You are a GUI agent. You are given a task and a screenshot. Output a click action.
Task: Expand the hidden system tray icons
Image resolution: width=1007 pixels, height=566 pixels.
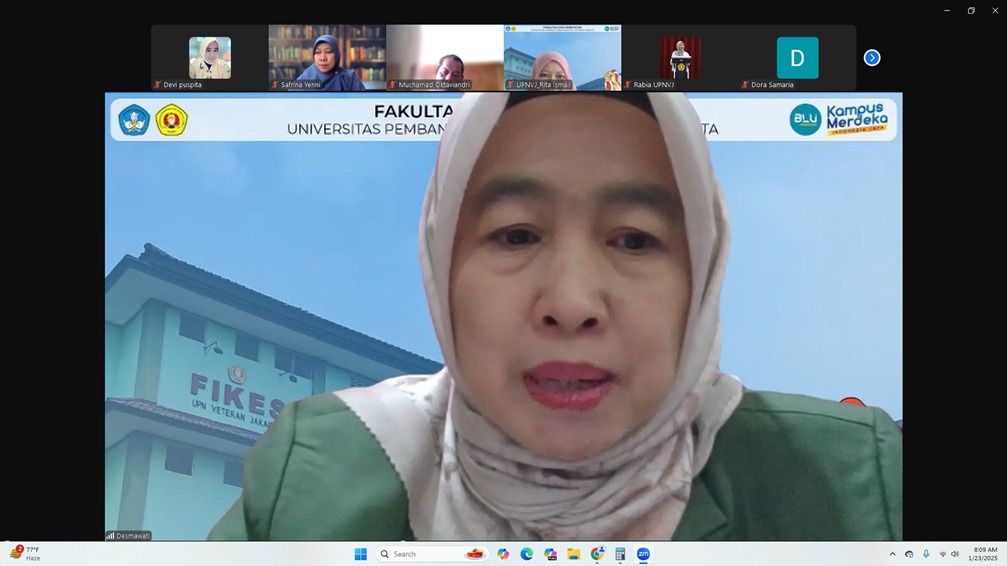click(x=892, y=554)
